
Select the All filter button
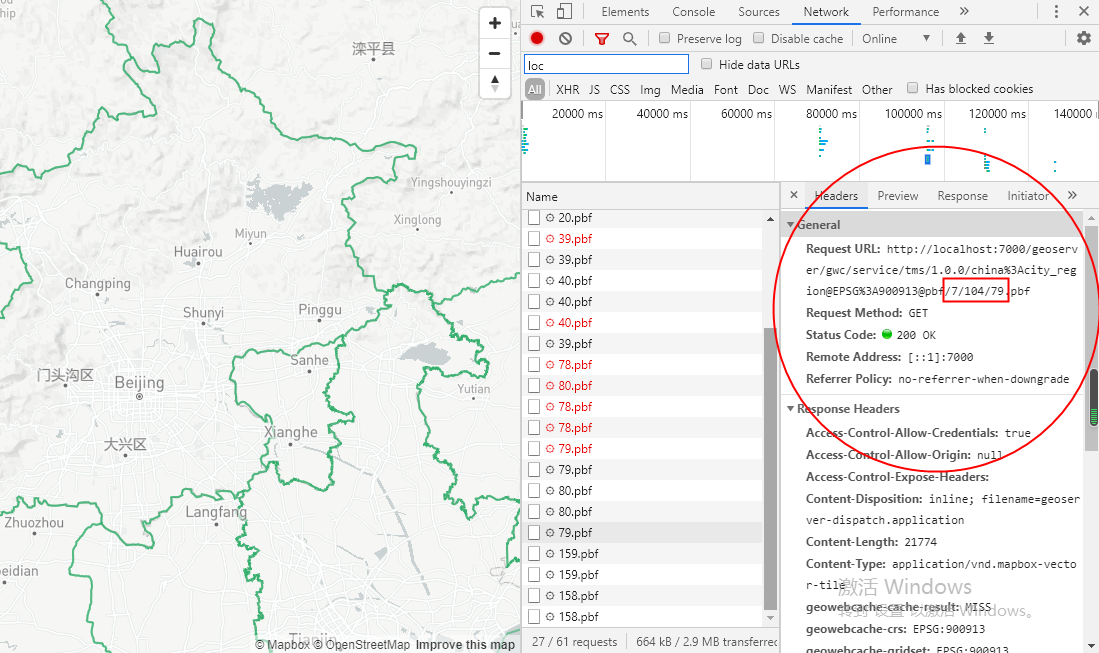(535, 89)
